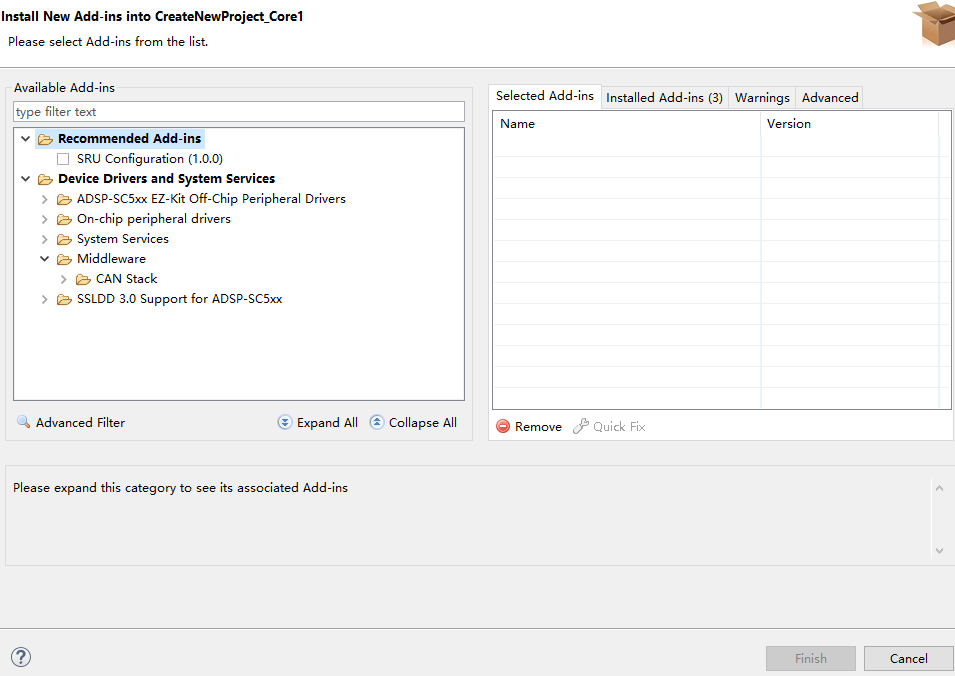Expand the SSLDD 3.0 Support for ADSP-SC5xx node
Image resolution: width=955 pixels, height=676 pixels.
pos(43,299)
